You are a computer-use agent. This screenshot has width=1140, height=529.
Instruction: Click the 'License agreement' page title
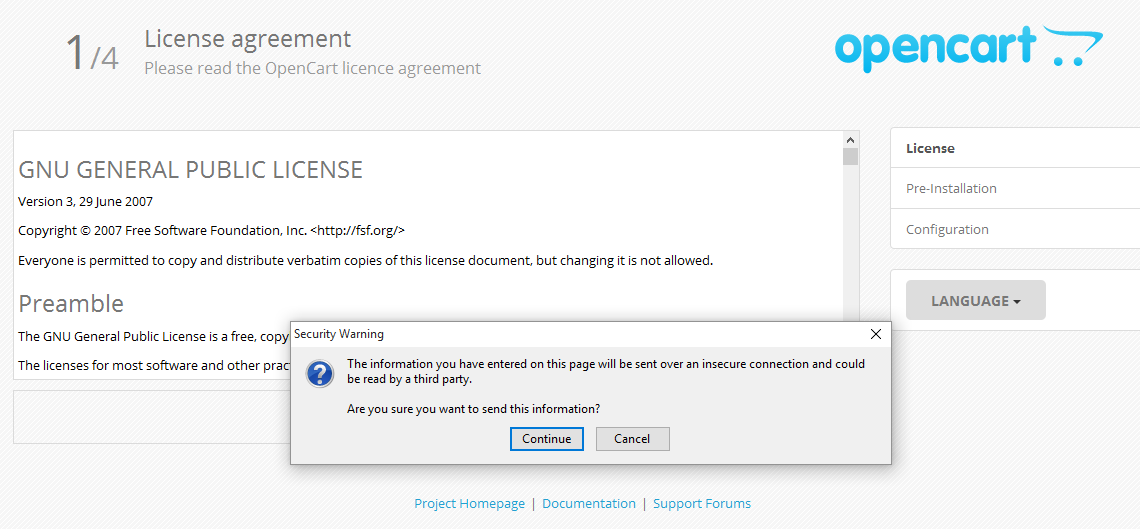pos(248,38)
